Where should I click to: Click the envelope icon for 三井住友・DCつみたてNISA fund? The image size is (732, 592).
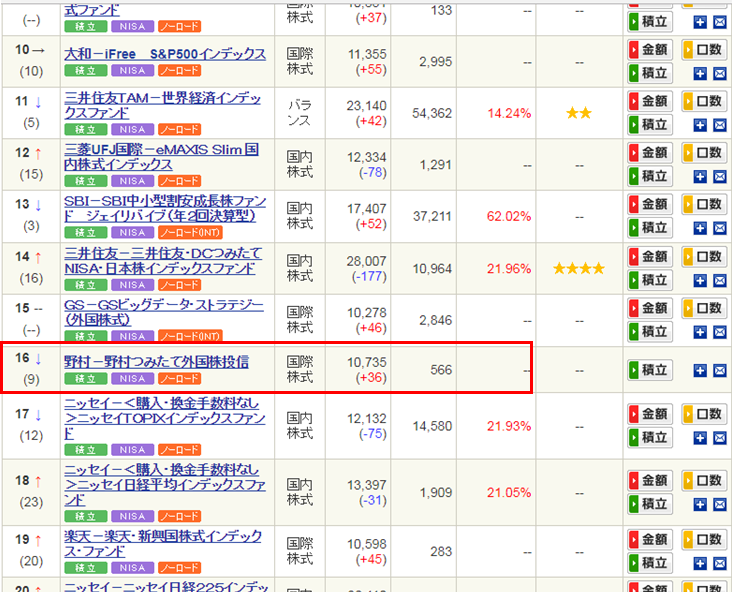719,281
